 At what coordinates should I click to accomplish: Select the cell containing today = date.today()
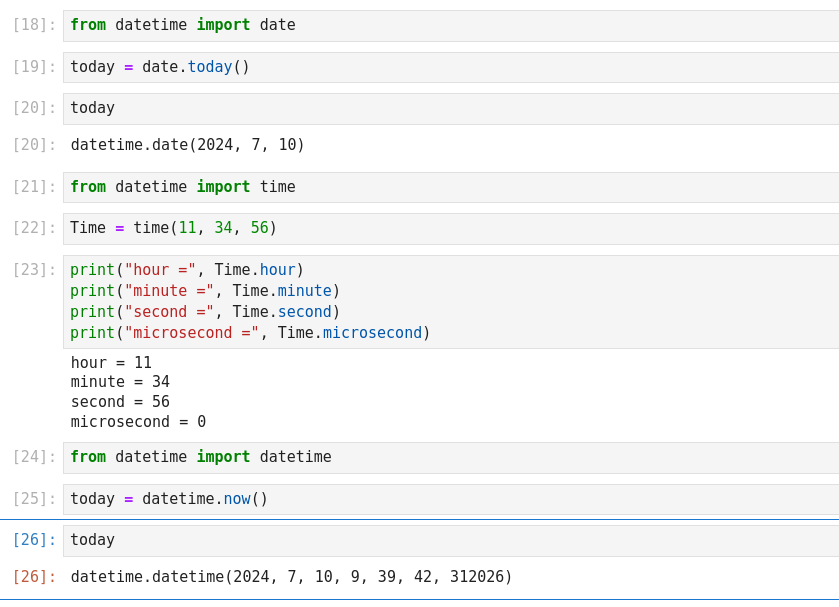[450, 67]
